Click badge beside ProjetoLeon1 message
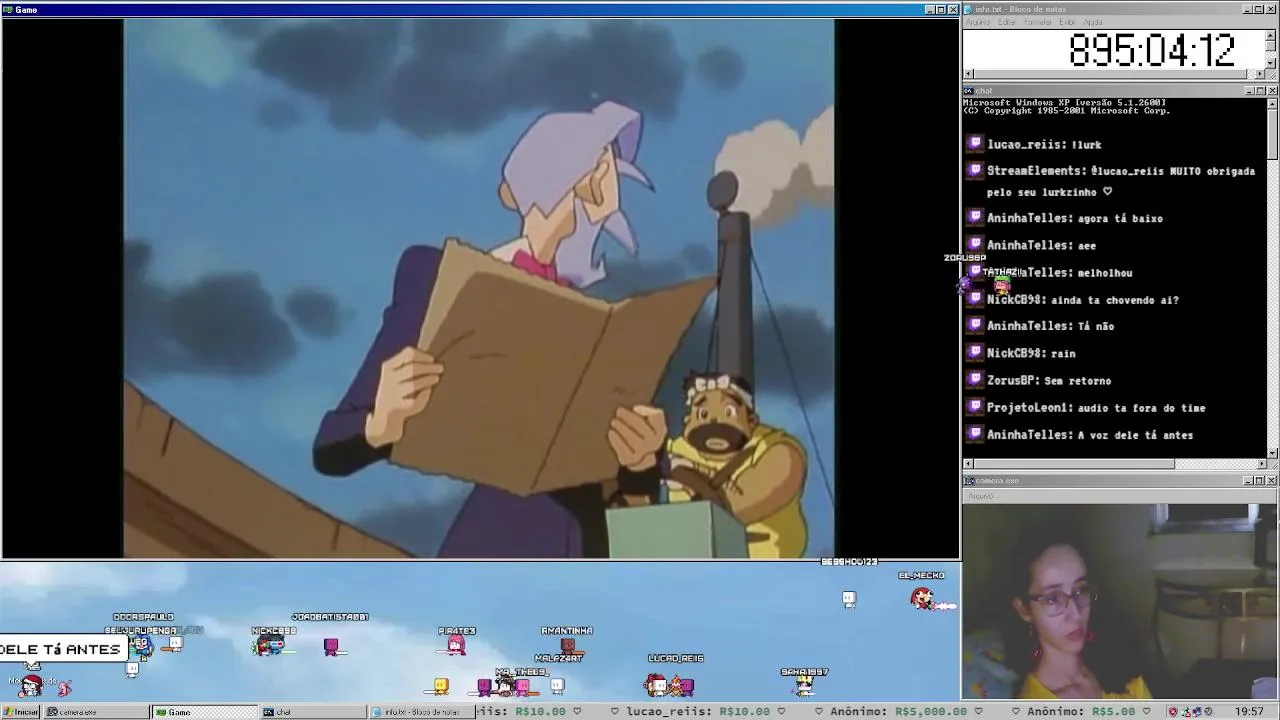Image resolution: width=1280 pixels, height=720 pixels. [x=975, y=407]
